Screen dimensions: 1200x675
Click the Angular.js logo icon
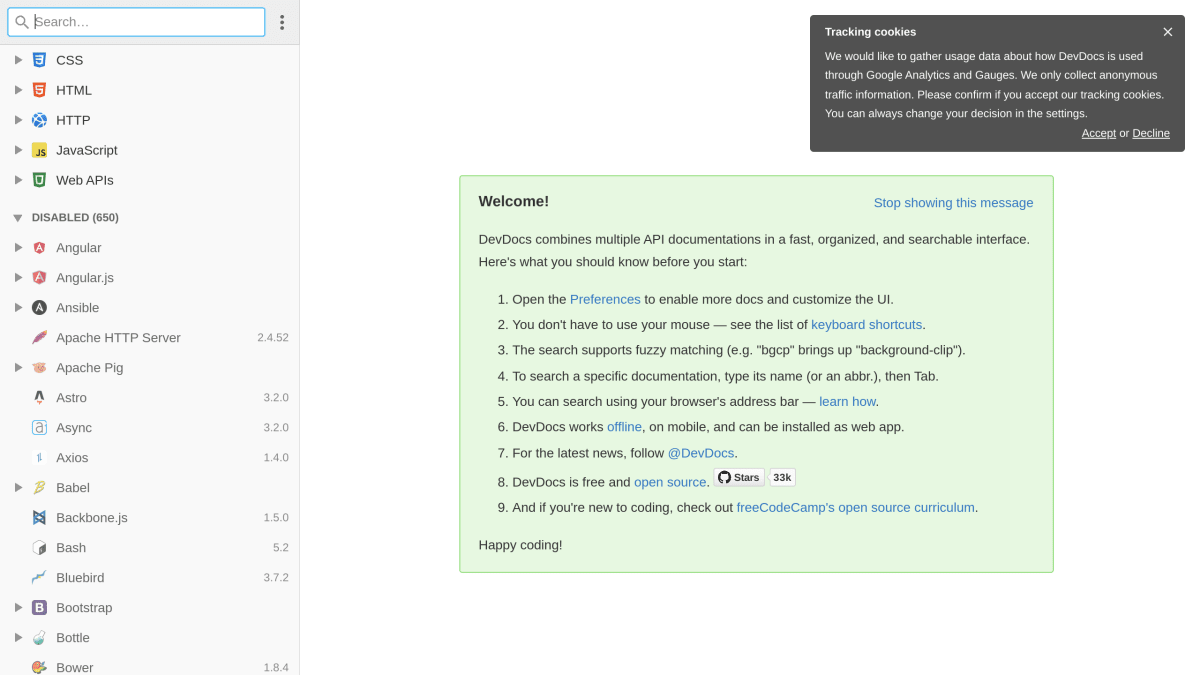click(x=39, y=278)
